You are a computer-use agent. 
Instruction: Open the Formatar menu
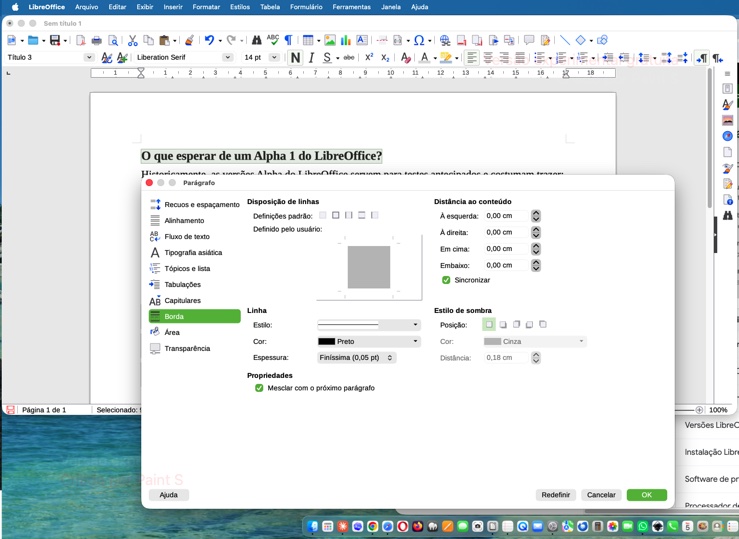click(x=206, y=7)
